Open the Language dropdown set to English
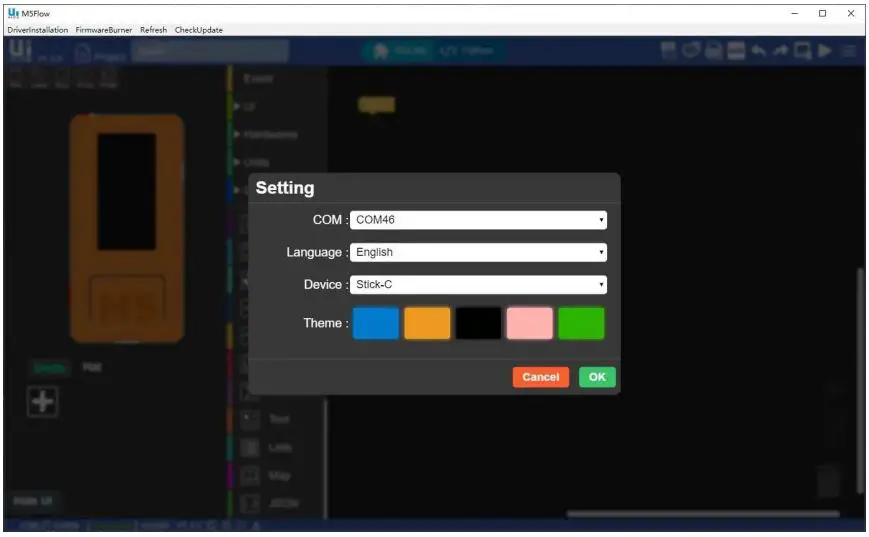The height and width of the screenshot is (537, 869). click(x=478, y=252)
